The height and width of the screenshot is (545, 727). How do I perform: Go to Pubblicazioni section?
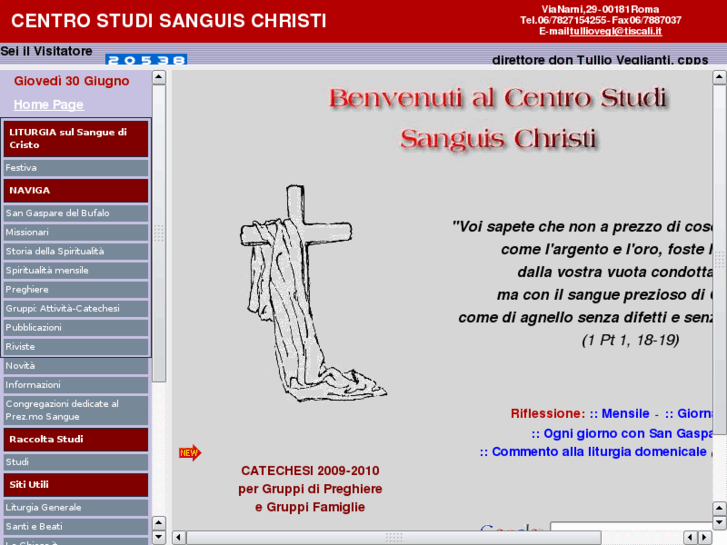(76, 327)
